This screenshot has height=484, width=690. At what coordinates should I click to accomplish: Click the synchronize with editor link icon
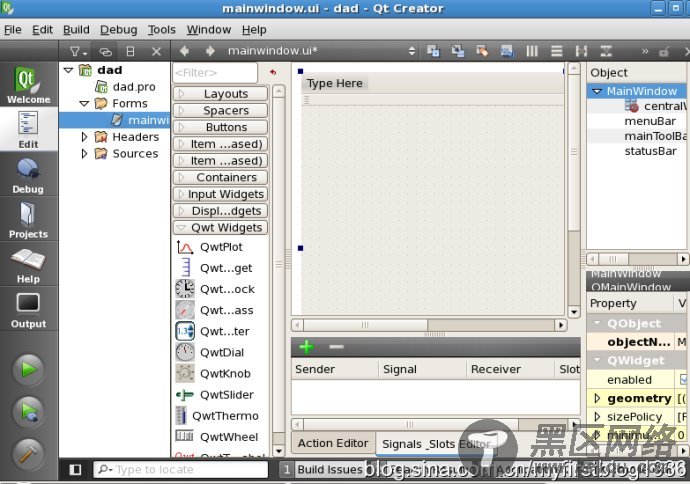pyautogui.click(x=105, y=51)
